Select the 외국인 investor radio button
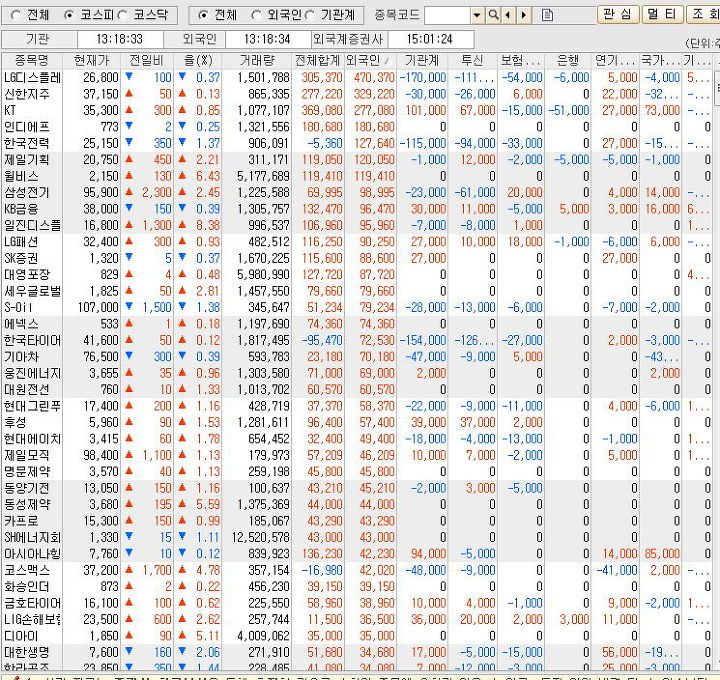 (256, 15)
